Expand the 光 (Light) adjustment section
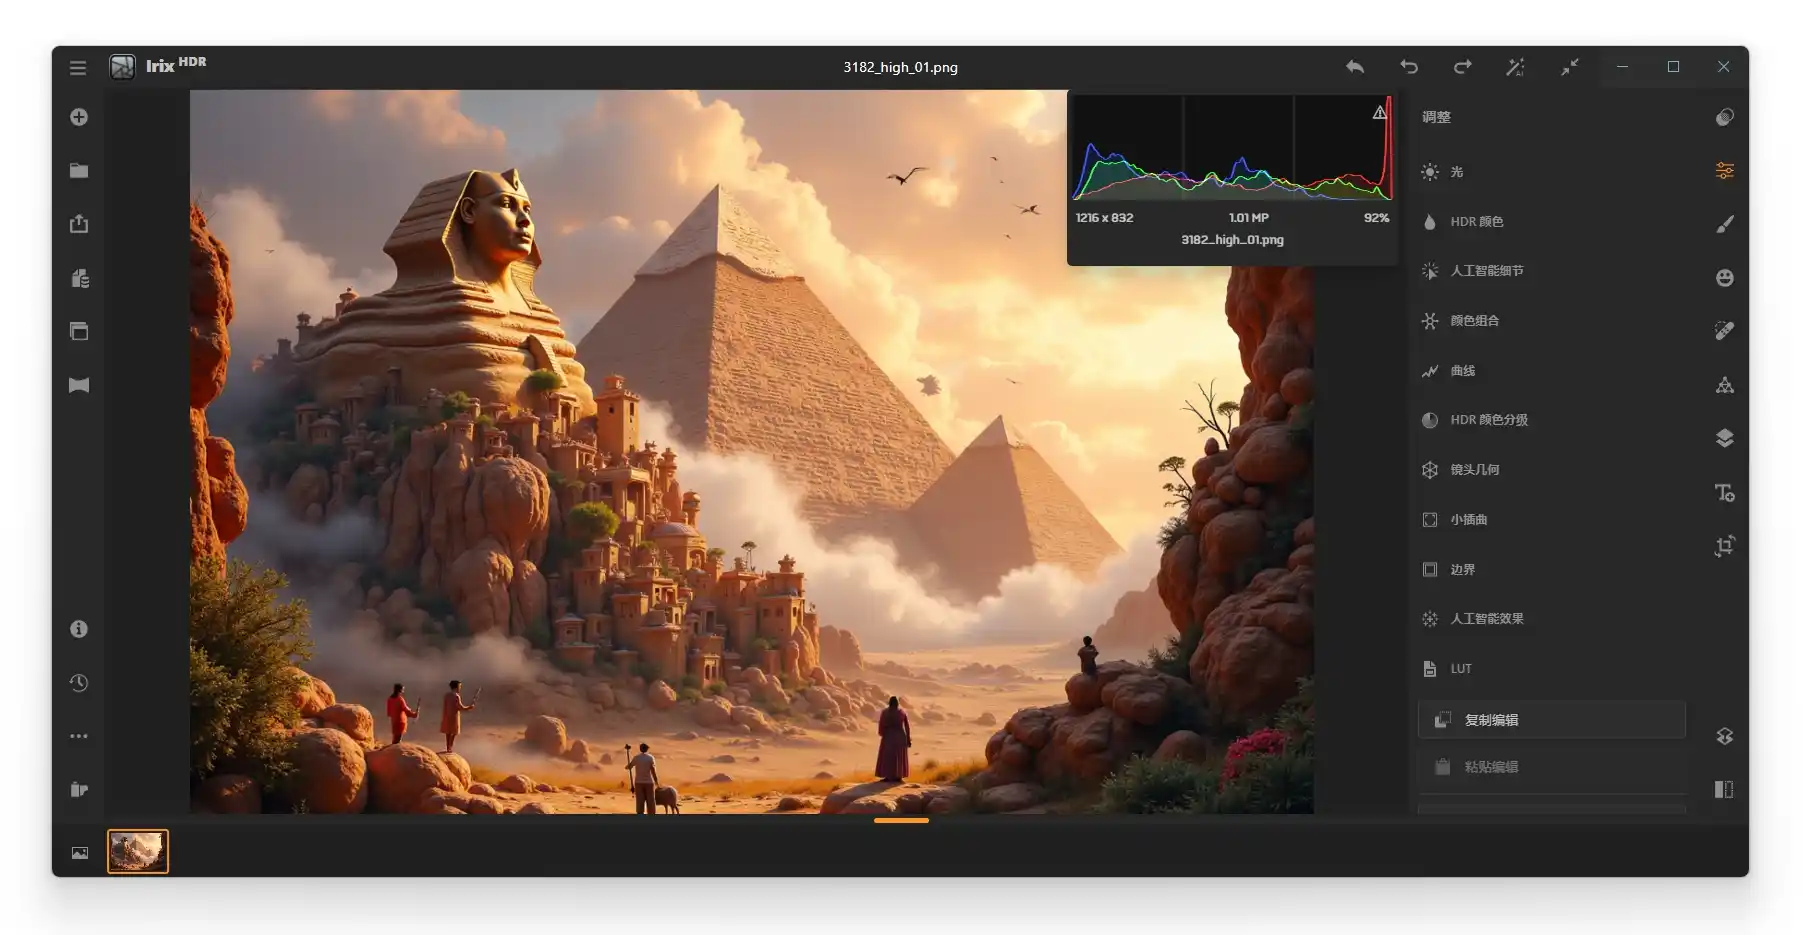 [1456, 172]
